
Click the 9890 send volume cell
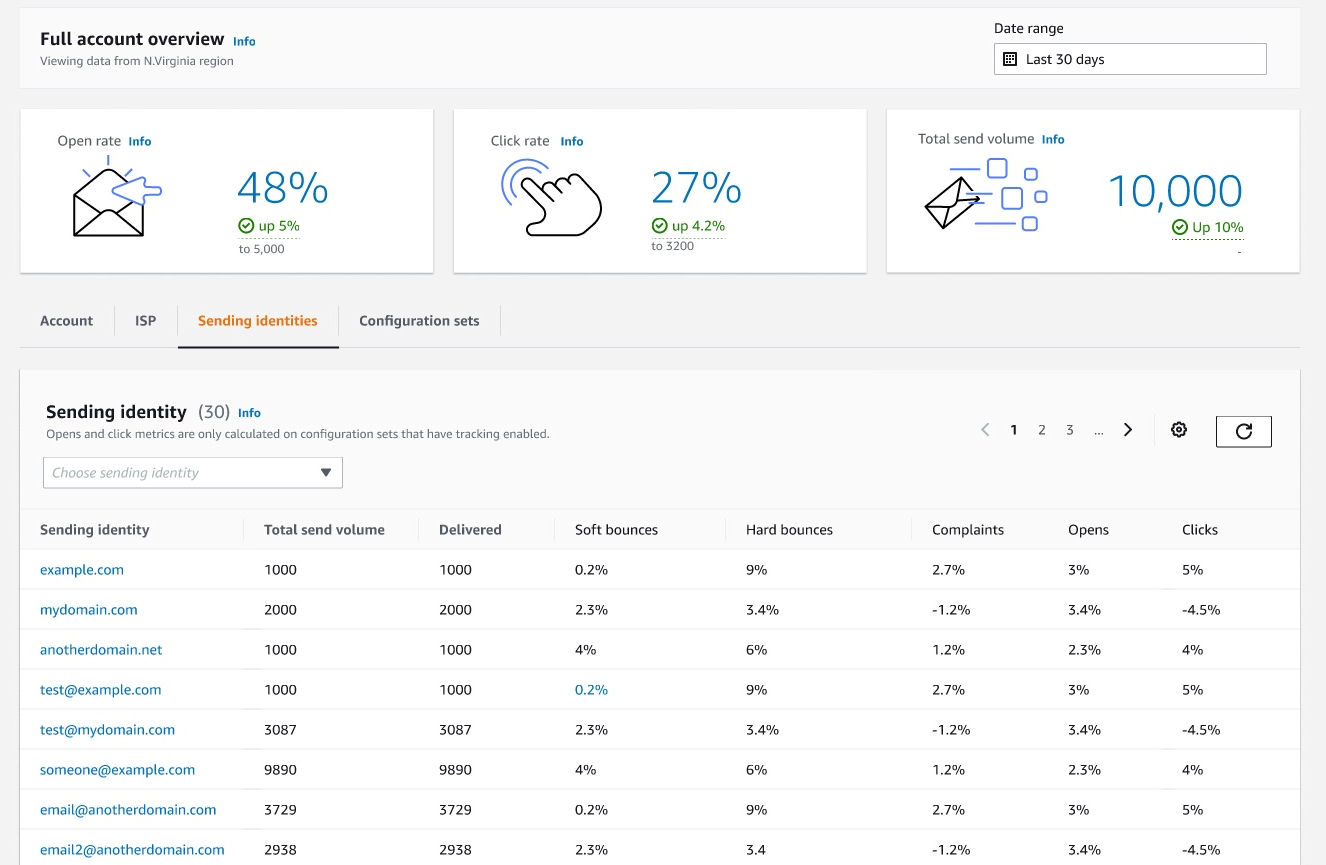(x=280, y=770)
